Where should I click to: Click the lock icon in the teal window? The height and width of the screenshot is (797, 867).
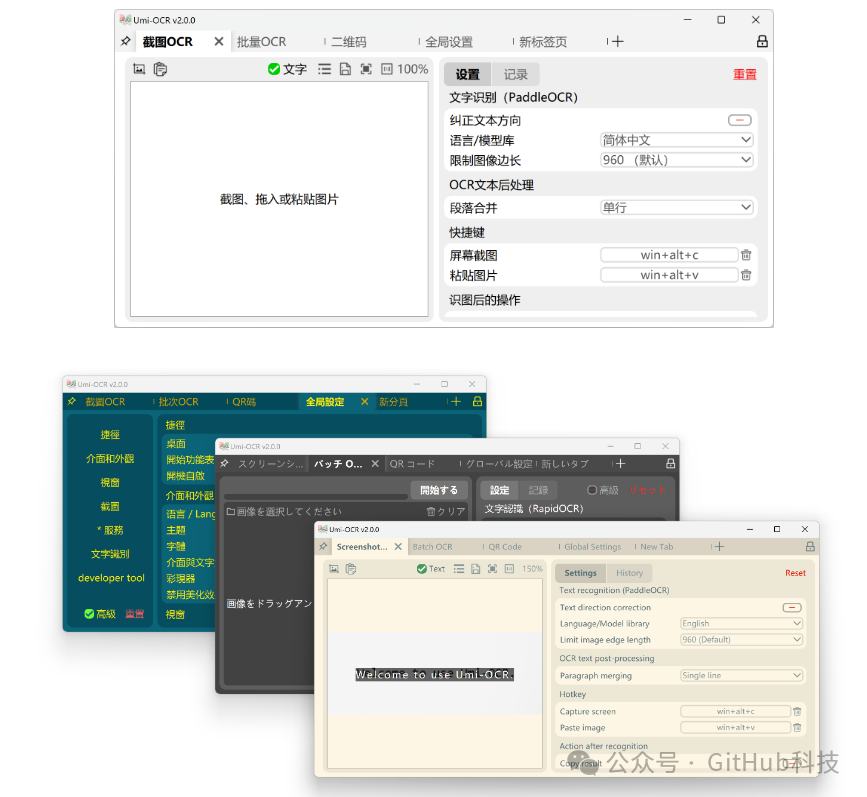pos(477,402)
